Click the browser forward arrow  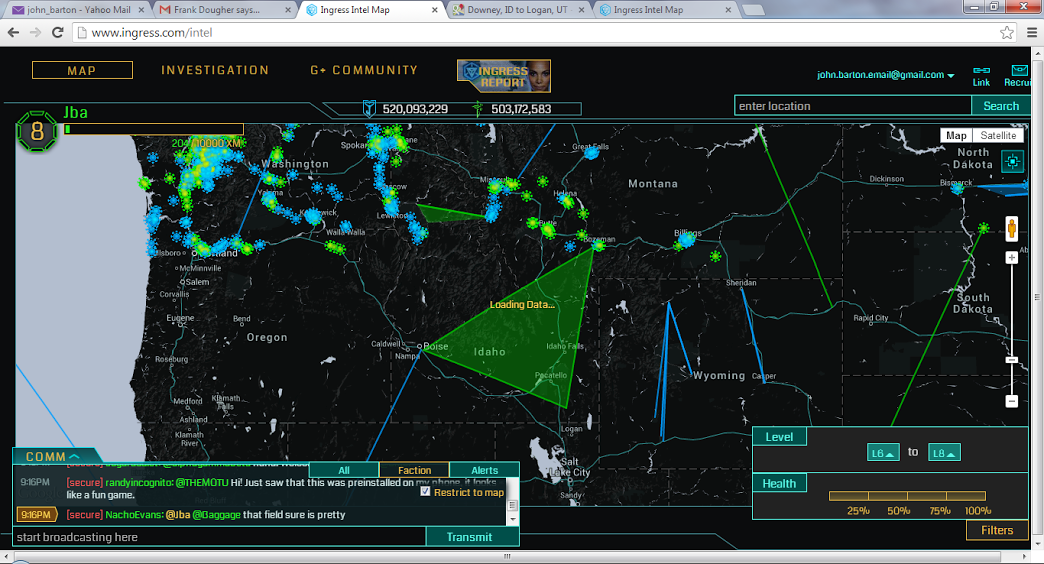pos(35,32)
